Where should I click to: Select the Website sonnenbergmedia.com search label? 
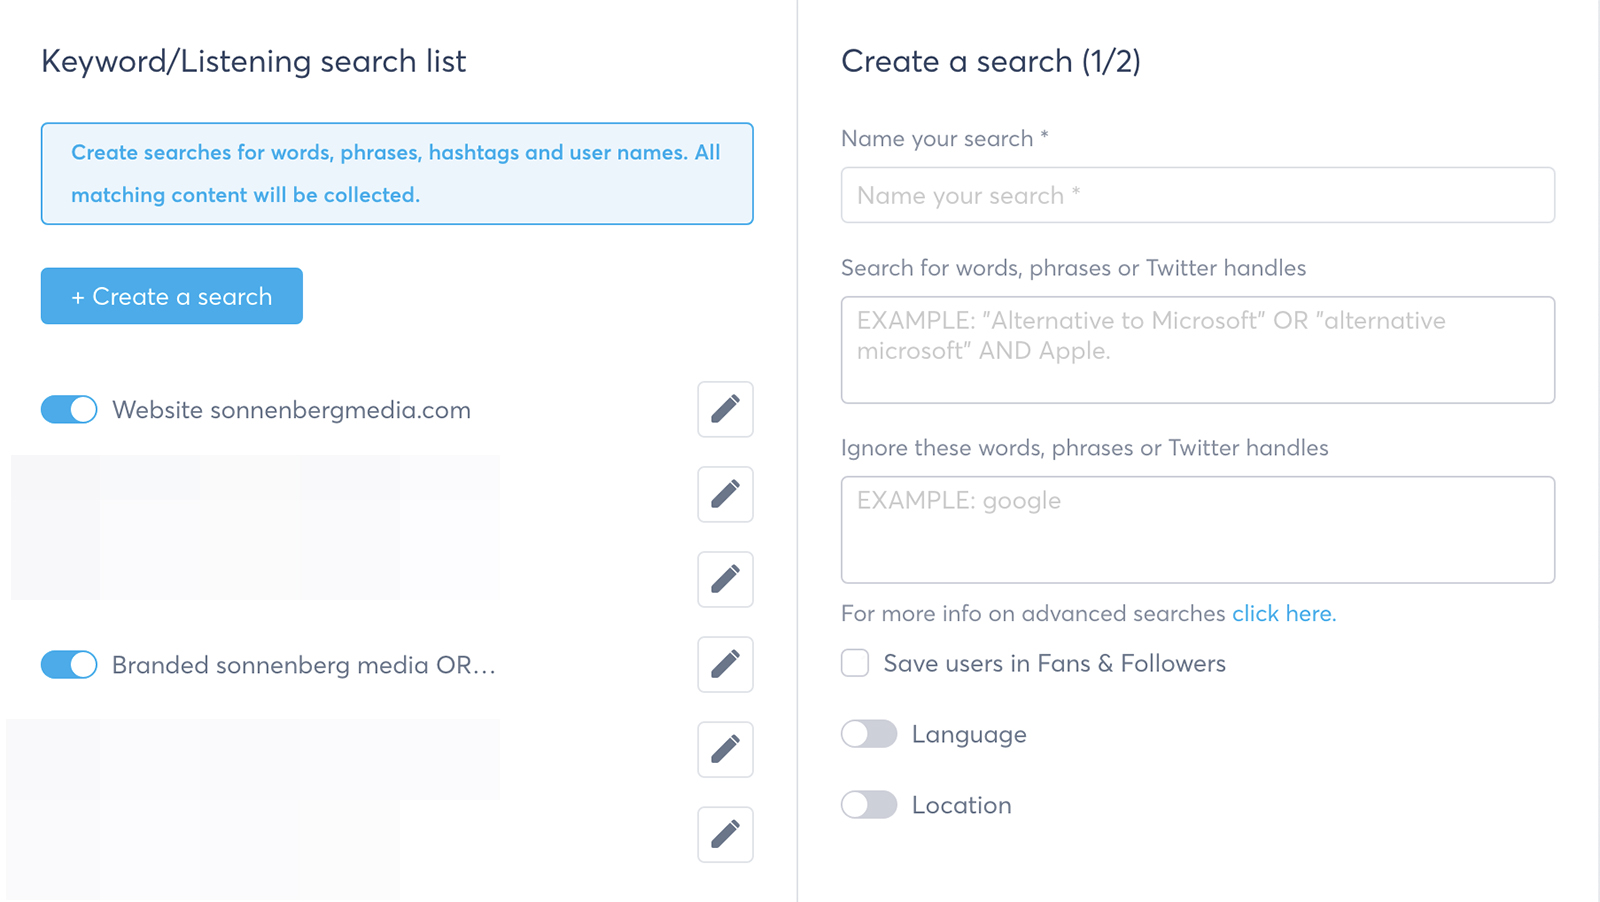[291, 410]
